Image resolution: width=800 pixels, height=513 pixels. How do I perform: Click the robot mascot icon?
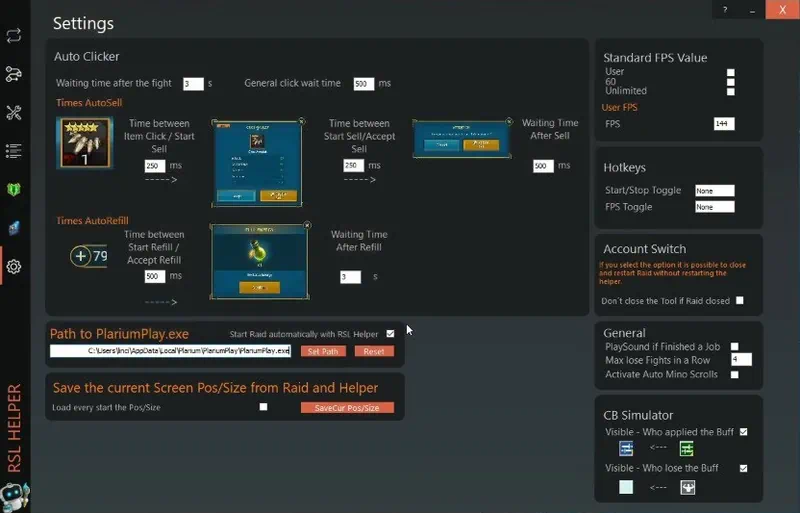(x=14, y=496)
